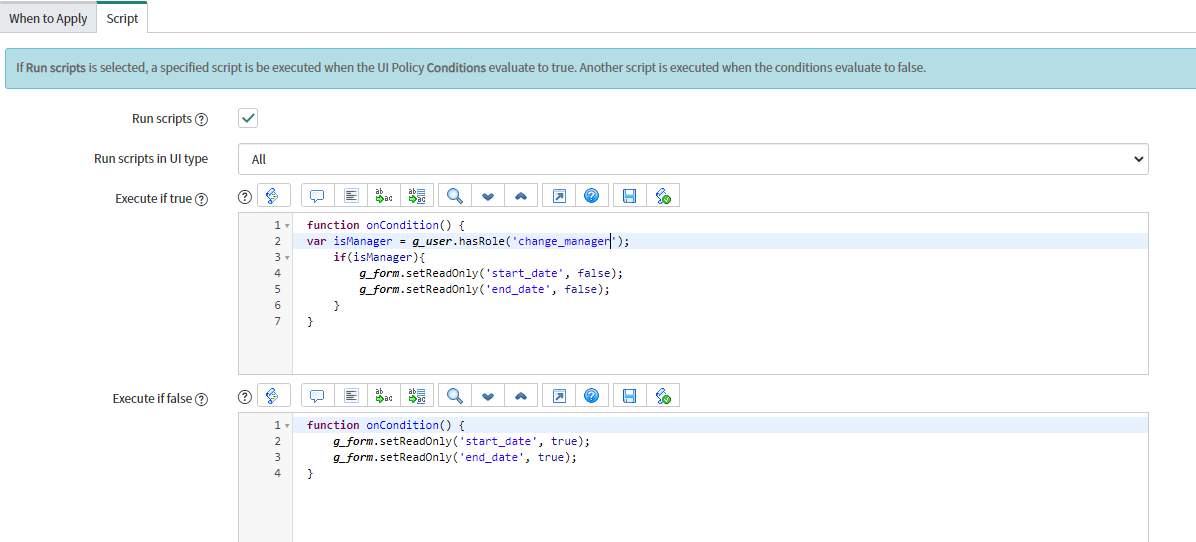This screenshot has width=1196, height=542.
Task: Format code in Execute if false editor
Action: coord(351,396)
